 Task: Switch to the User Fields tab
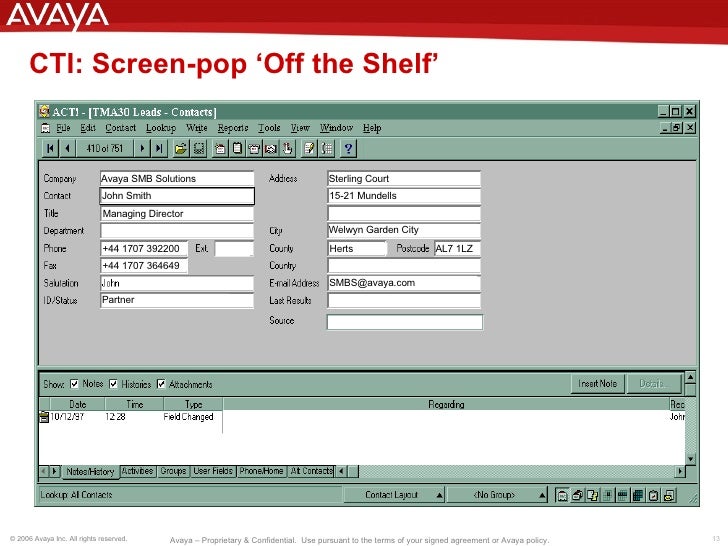(x=213, y=471)
